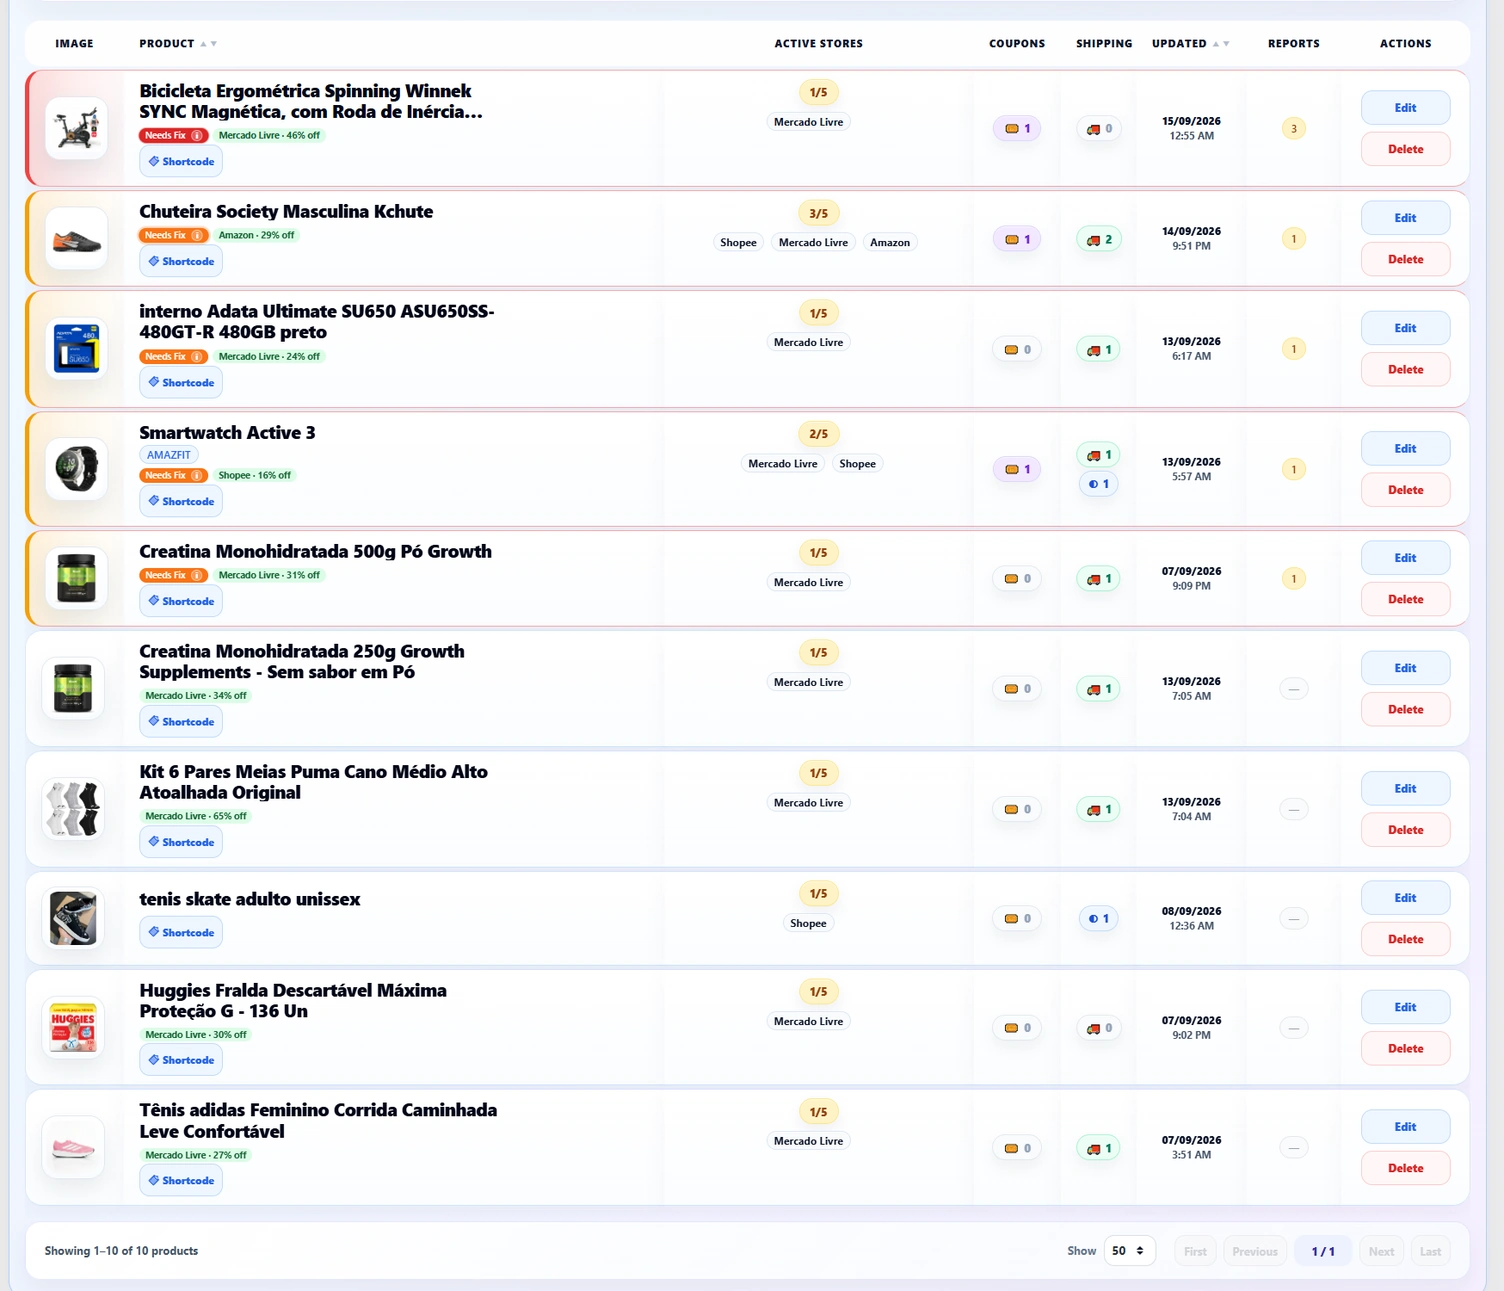1504x1291 pixels.
Task: Click the shipping truck badge for Huggies Fralda row
Action: [1099, 1028]
